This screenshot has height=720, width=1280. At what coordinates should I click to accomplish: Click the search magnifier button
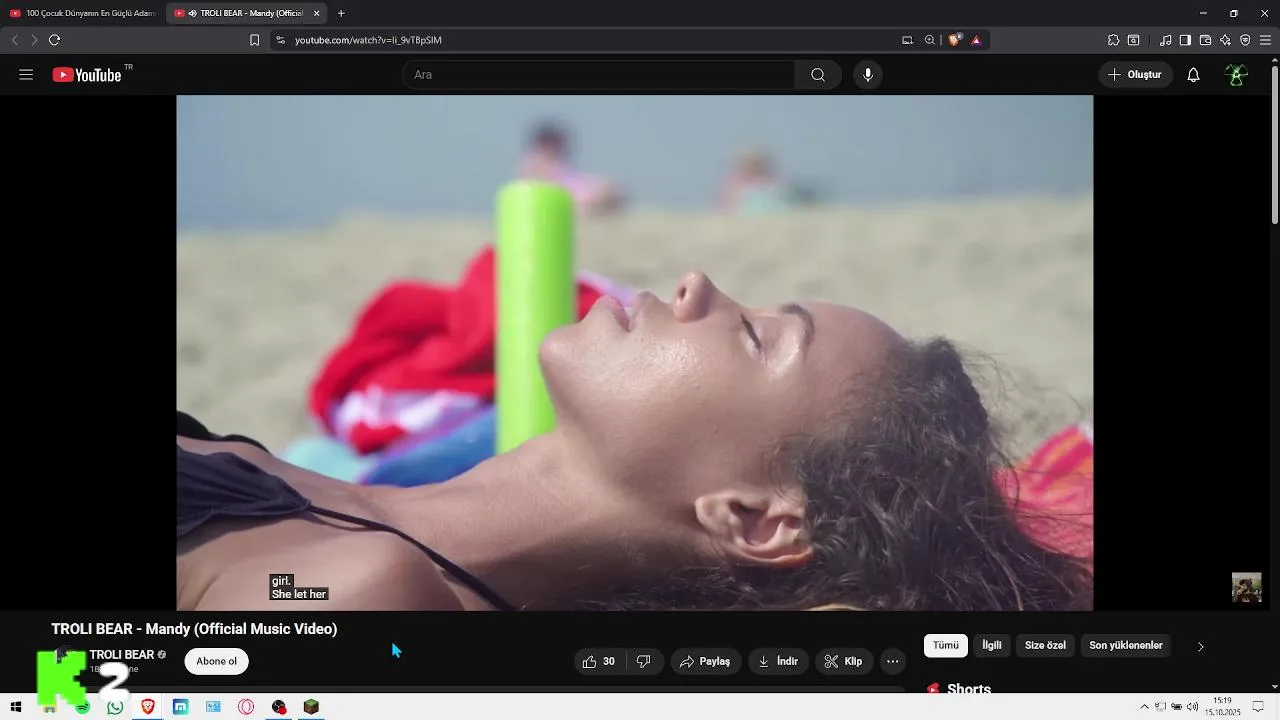(818, 75)
